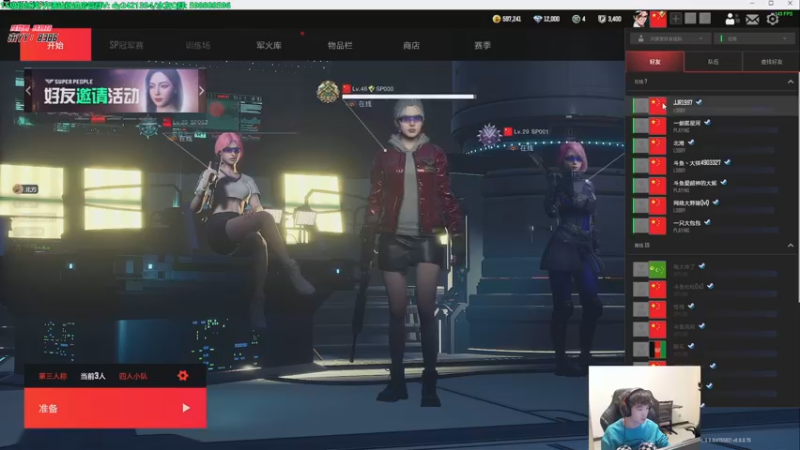
Task: Show the next banner with right arrow
Action: coord(202,91)
